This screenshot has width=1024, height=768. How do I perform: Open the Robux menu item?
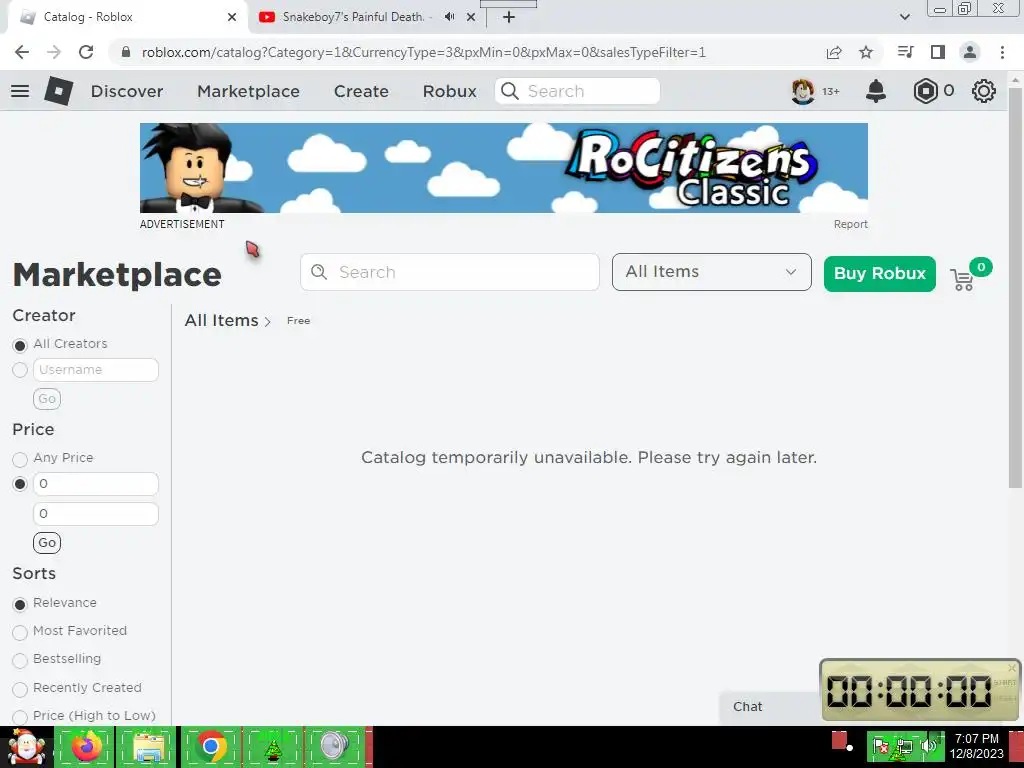click(x=449, y=91)
